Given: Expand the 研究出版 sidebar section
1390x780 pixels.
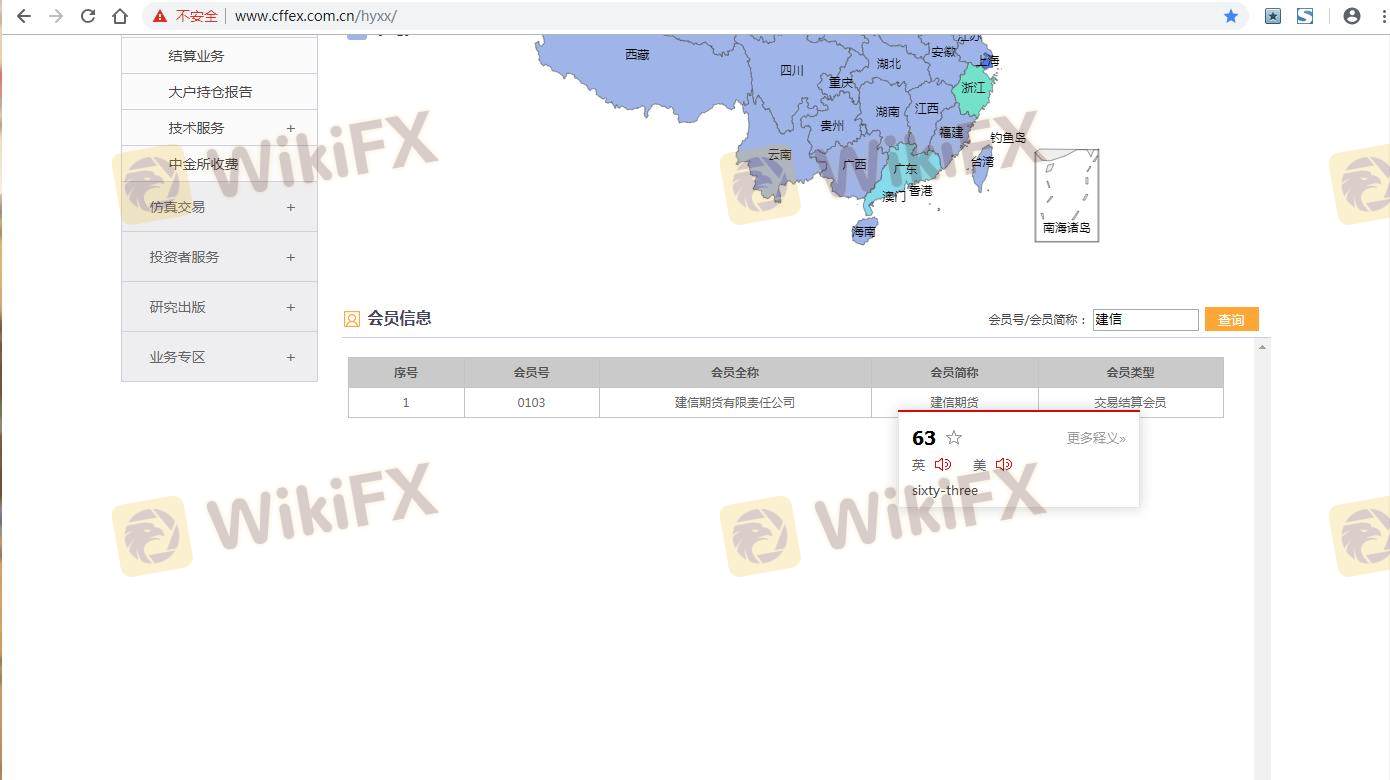Looking at the screenshot, I should click(x=290, y=307).
